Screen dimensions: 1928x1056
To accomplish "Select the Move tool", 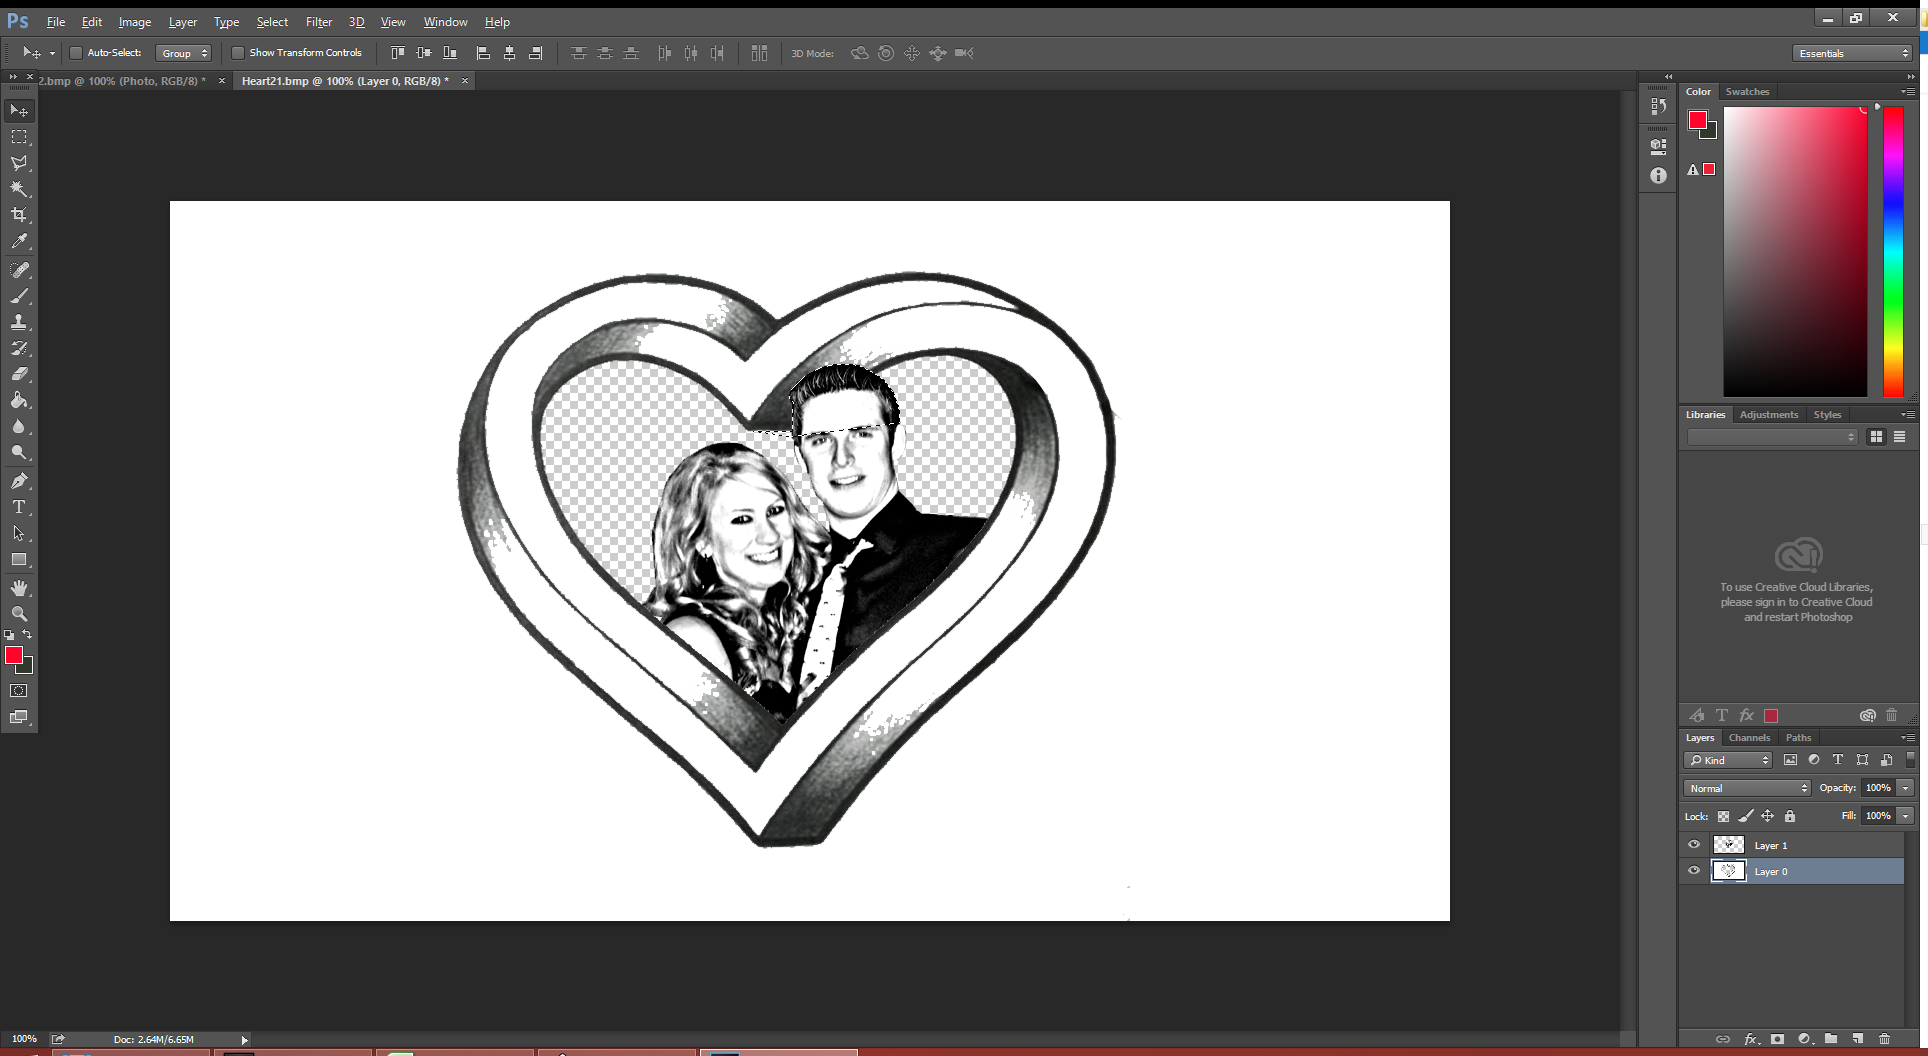I will pos(19,110).
